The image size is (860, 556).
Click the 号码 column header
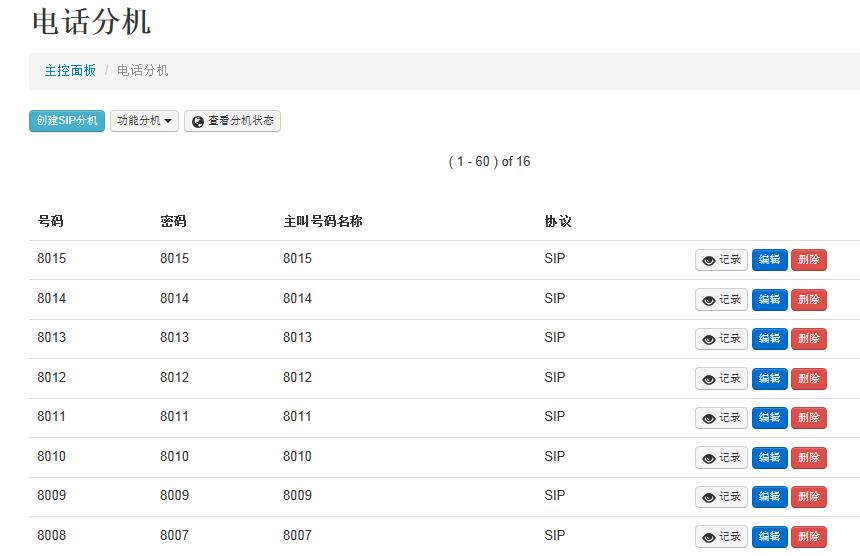click(x=50, y=221)
